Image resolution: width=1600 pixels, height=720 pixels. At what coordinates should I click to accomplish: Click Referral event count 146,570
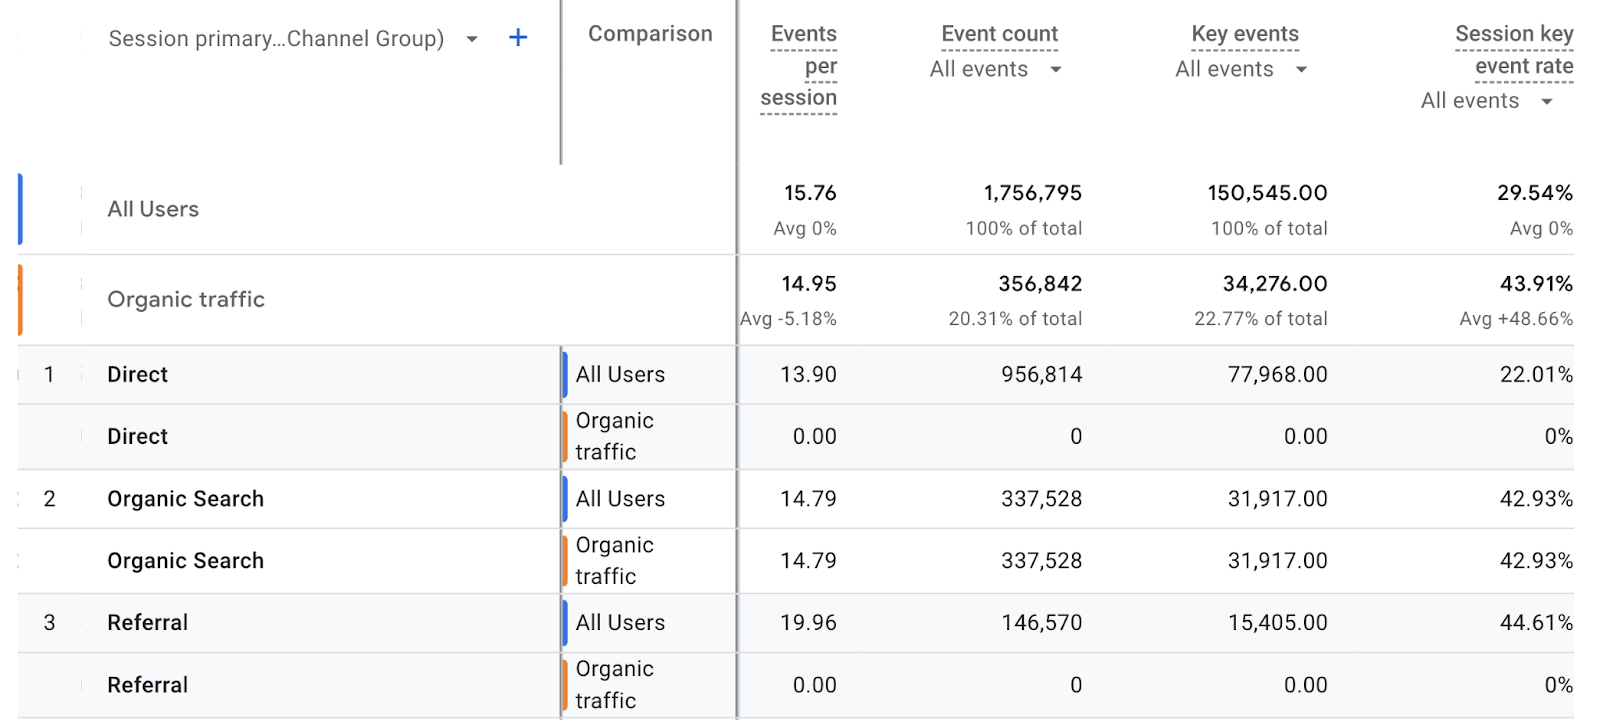tap(1042, 622)
